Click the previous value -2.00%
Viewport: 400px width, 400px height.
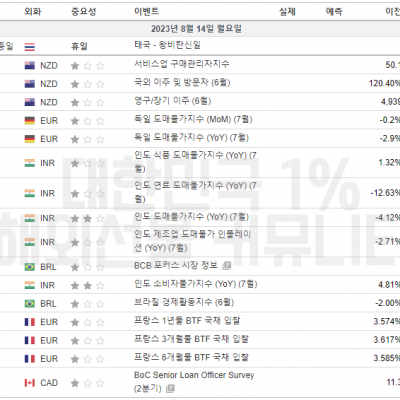click(x=387, y=303)
